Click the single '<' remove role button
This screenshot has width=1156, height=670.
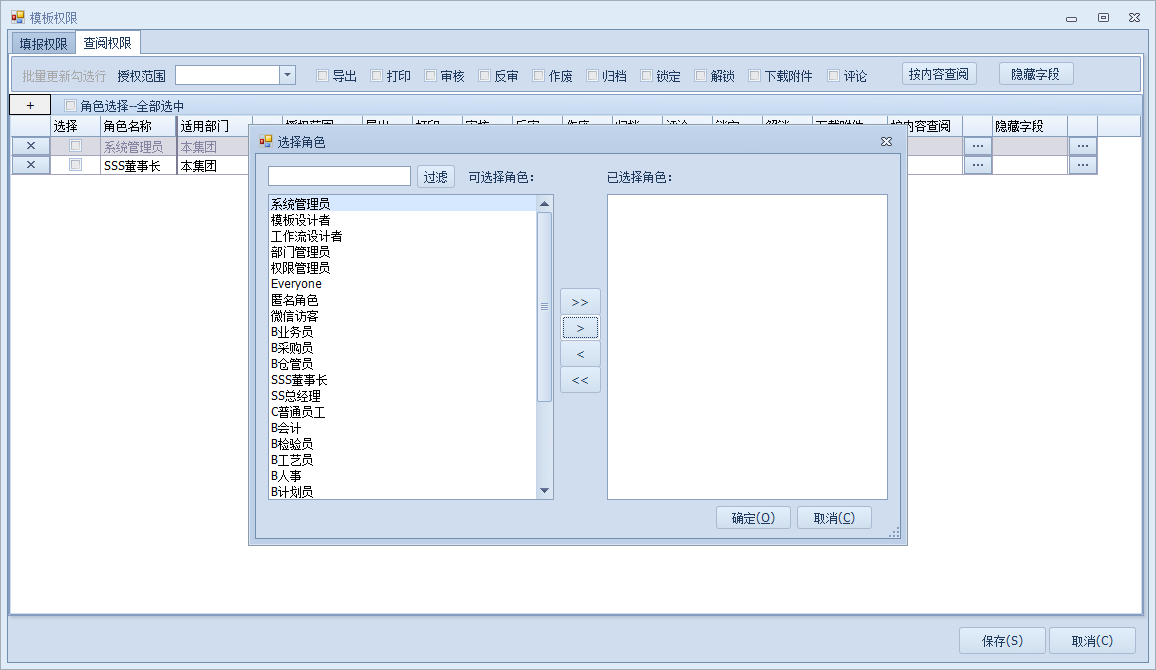click(x=580, y=354)
